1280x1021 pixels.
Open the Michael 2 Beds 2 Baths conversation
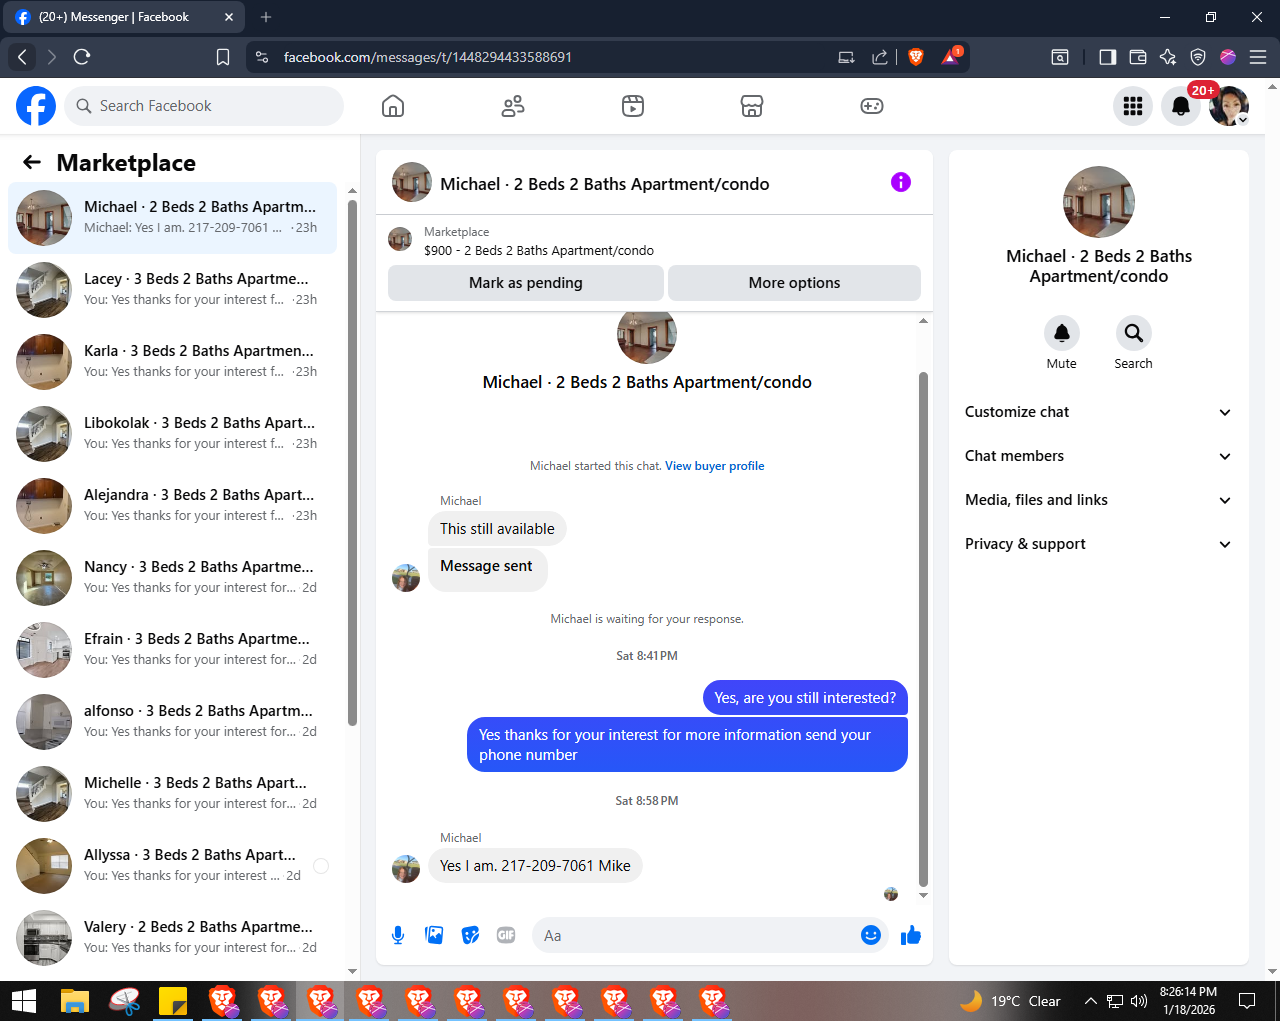tap(172, 218)
